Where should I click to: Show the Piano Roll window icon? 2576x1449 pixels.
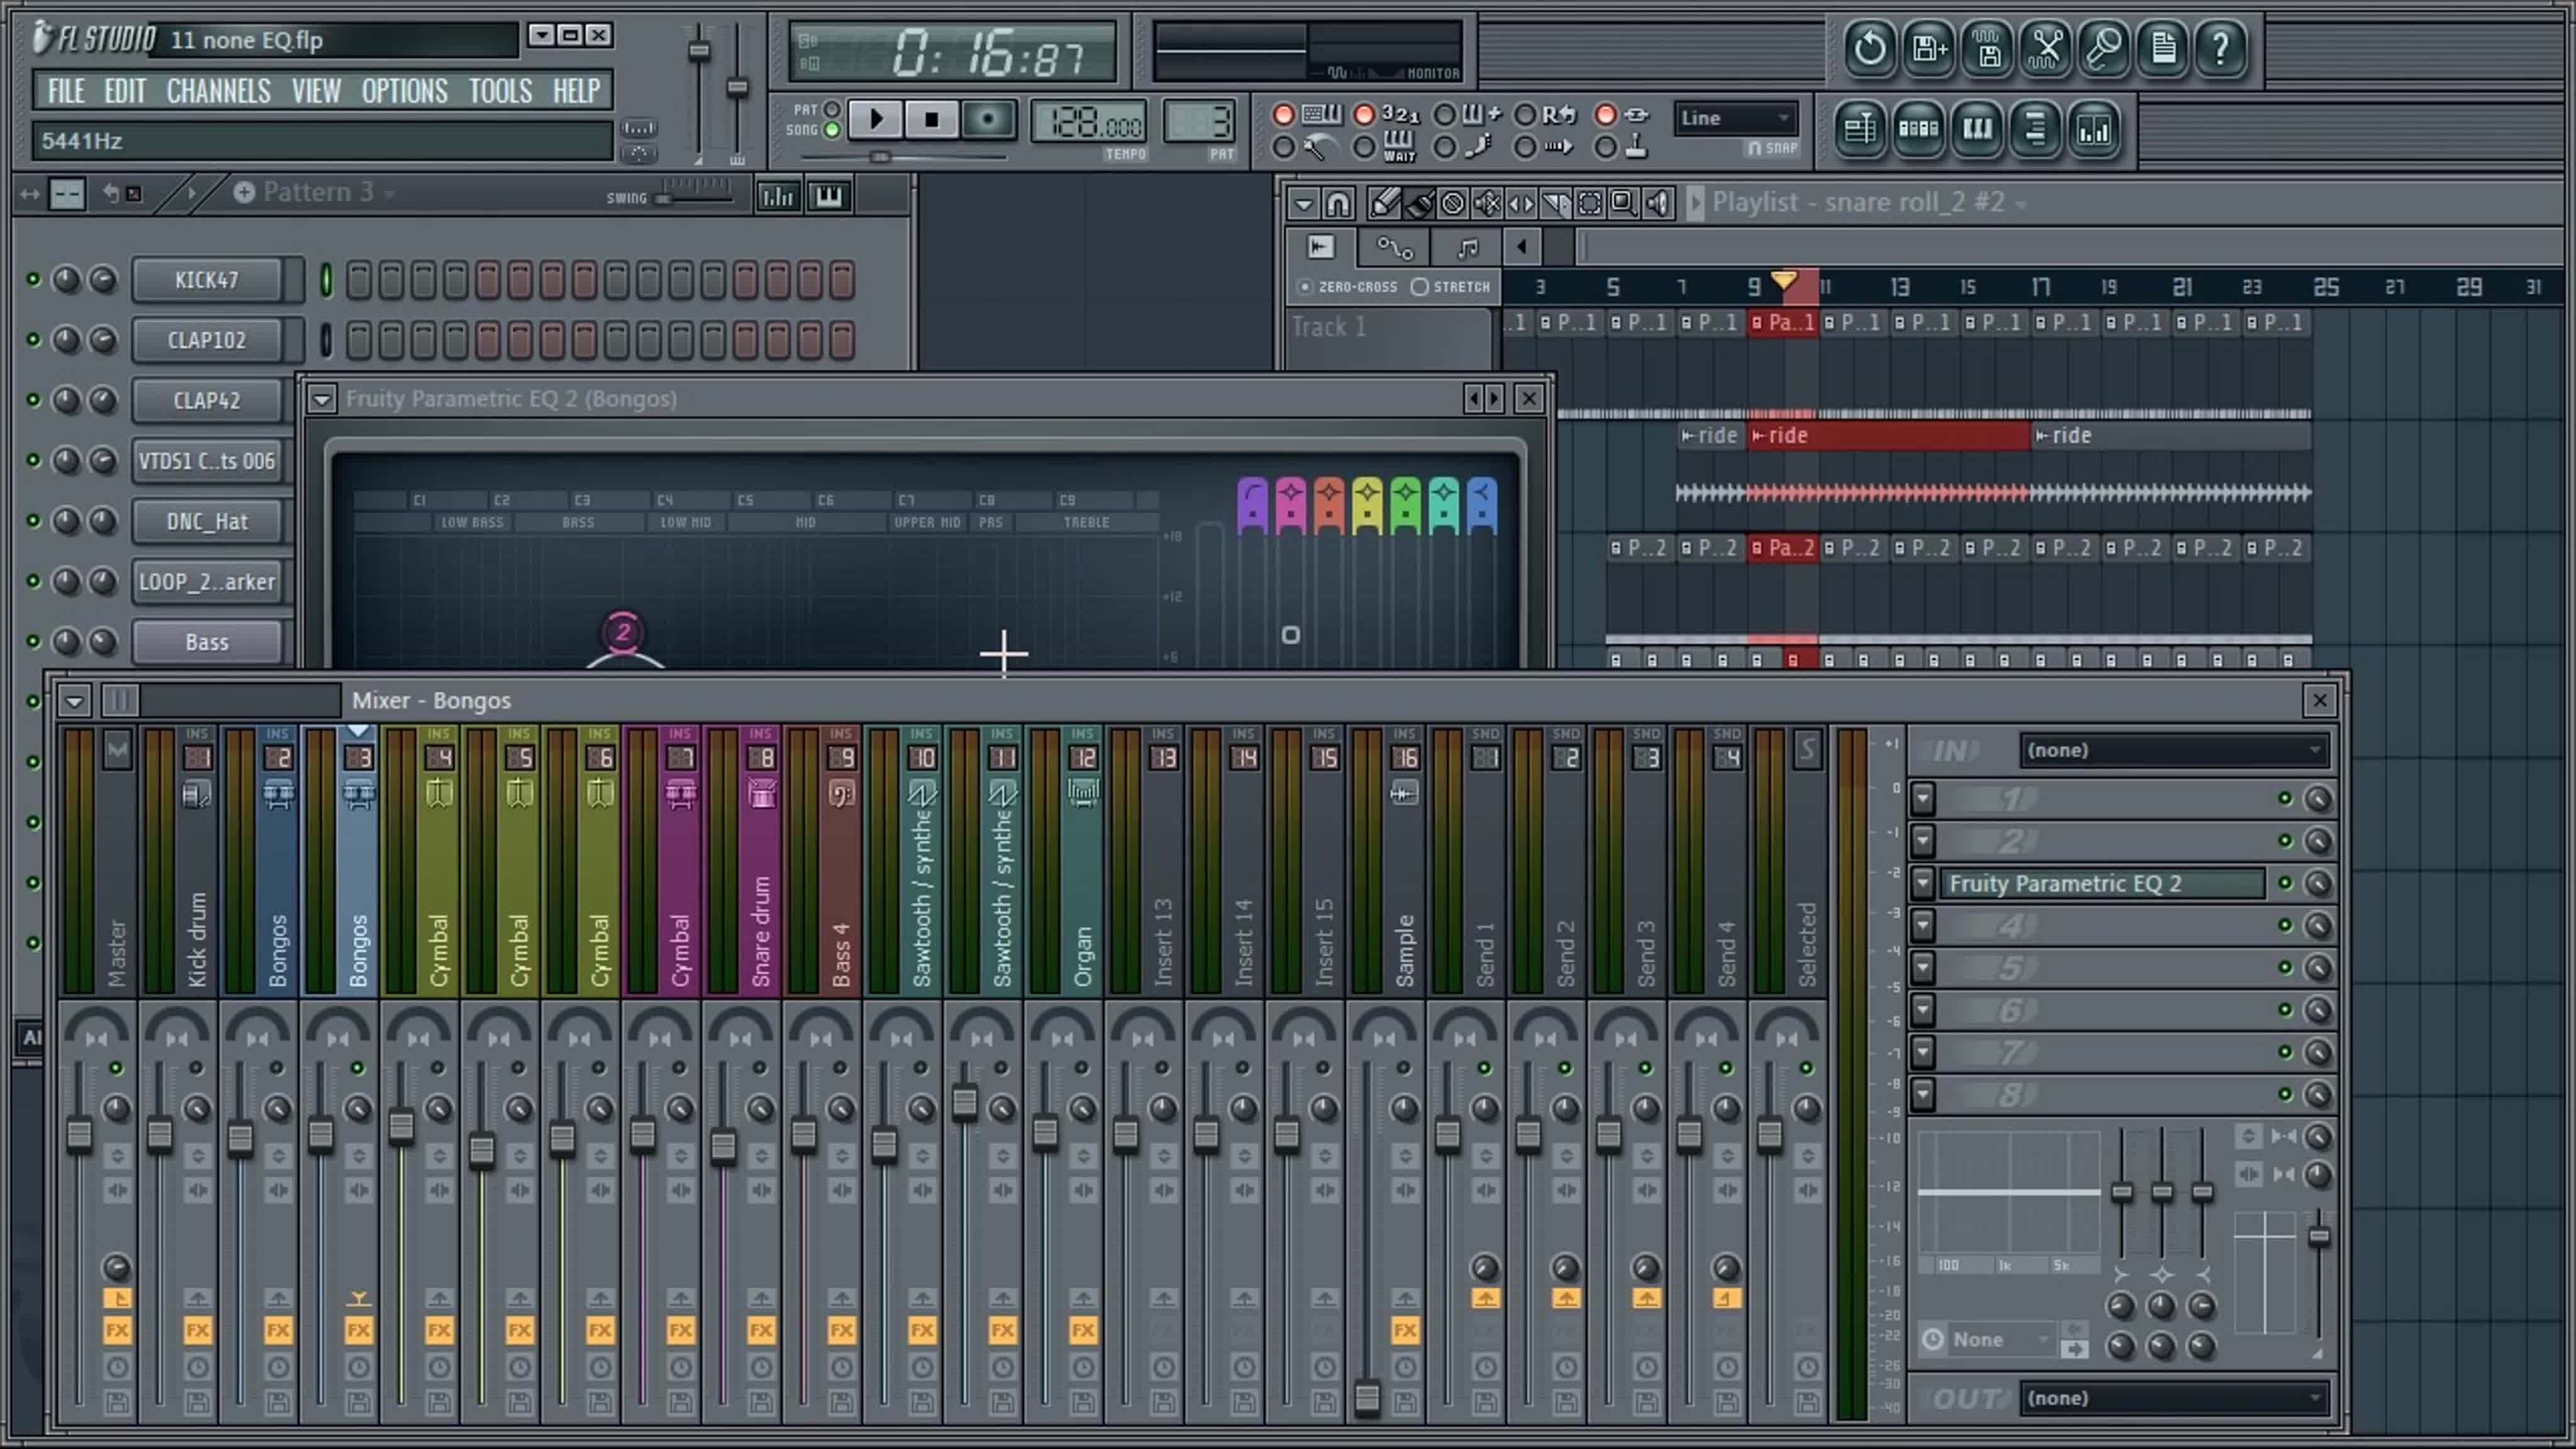1977,130
